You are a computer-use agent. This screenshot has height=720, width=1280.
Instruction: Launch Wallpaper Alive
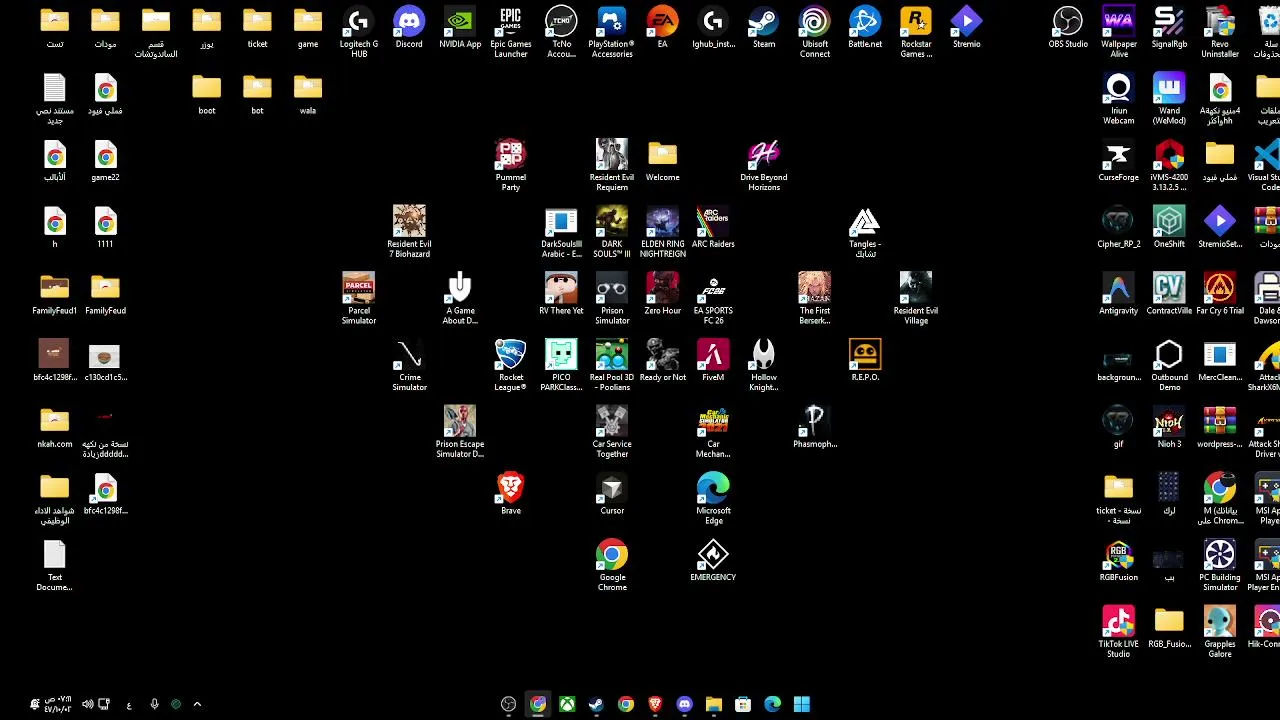1118,32
